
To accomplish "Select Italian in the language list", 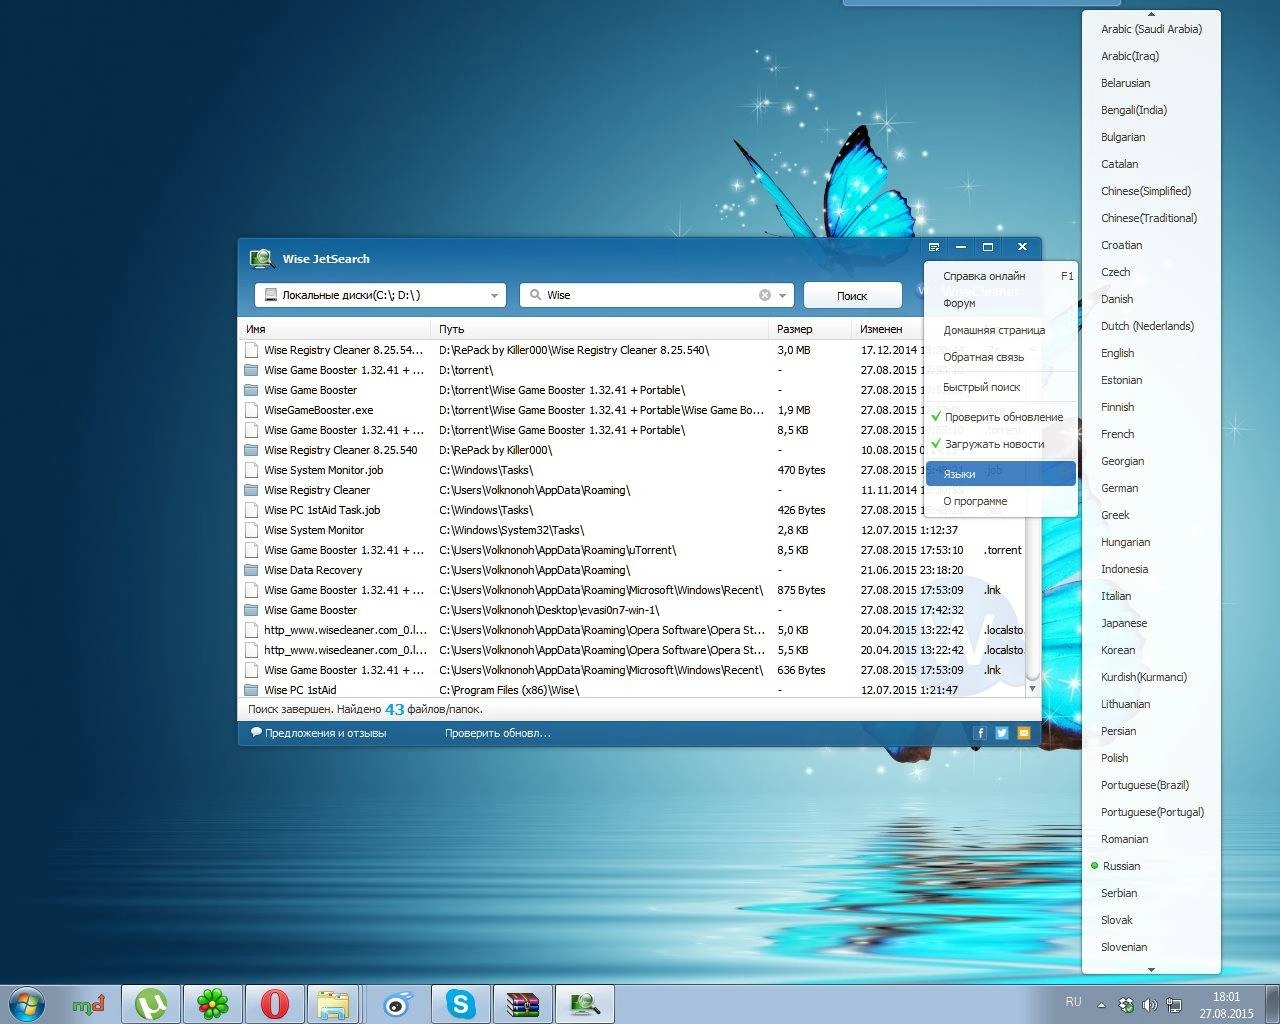I will click(x=1151, y=596).
